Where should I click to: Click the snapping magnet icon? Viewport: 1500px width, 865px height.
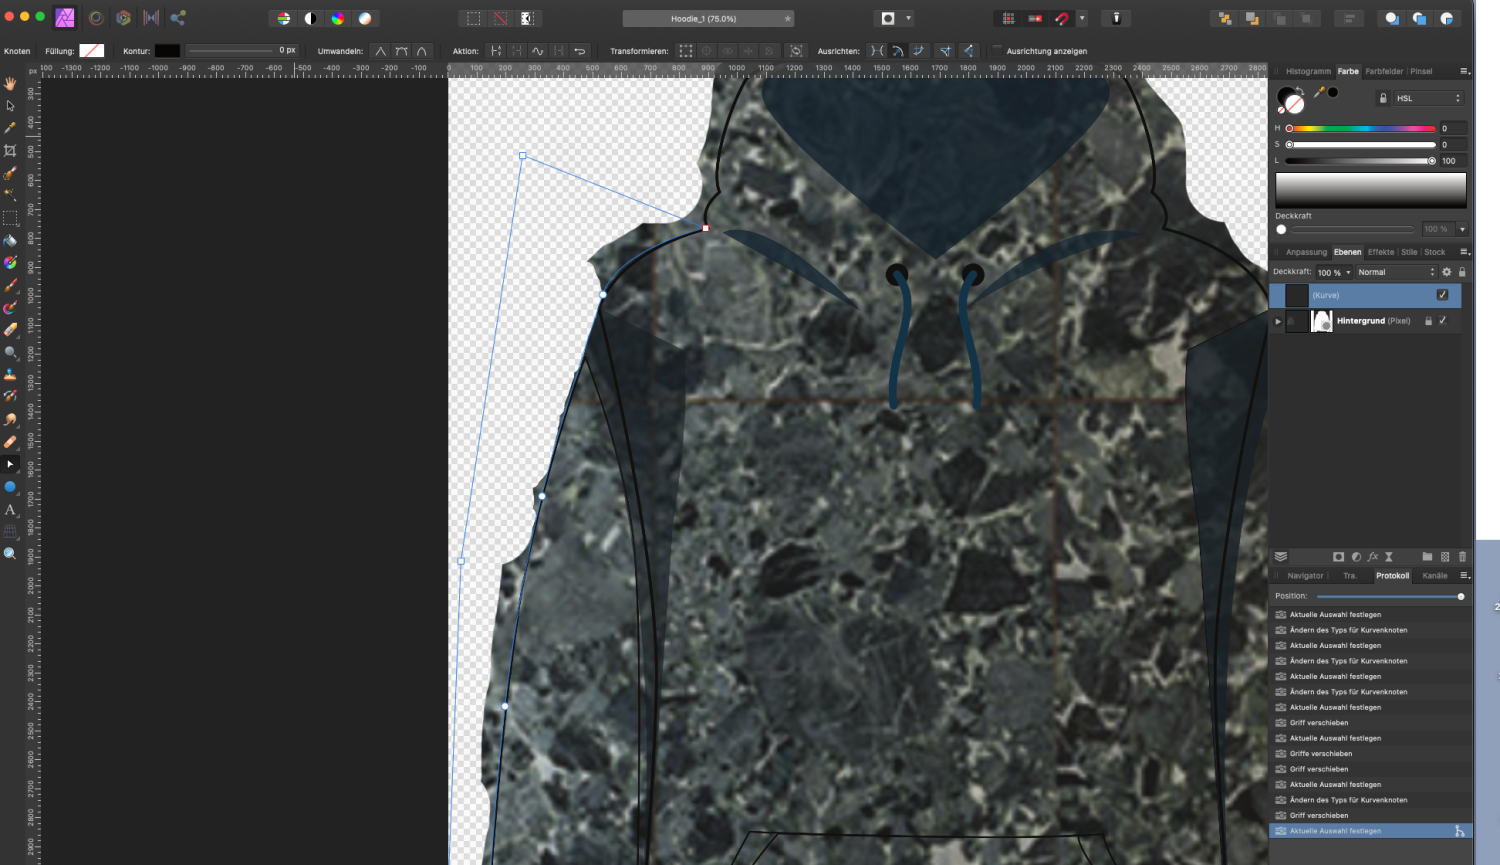(x=1062, y=18)
